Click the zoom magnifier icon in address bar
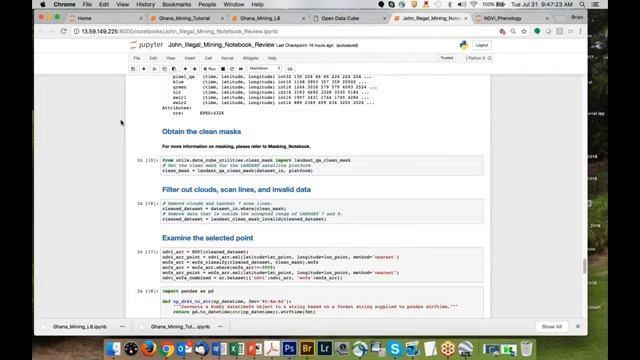This screenshot has height=360, width=640. coord(513,31)
